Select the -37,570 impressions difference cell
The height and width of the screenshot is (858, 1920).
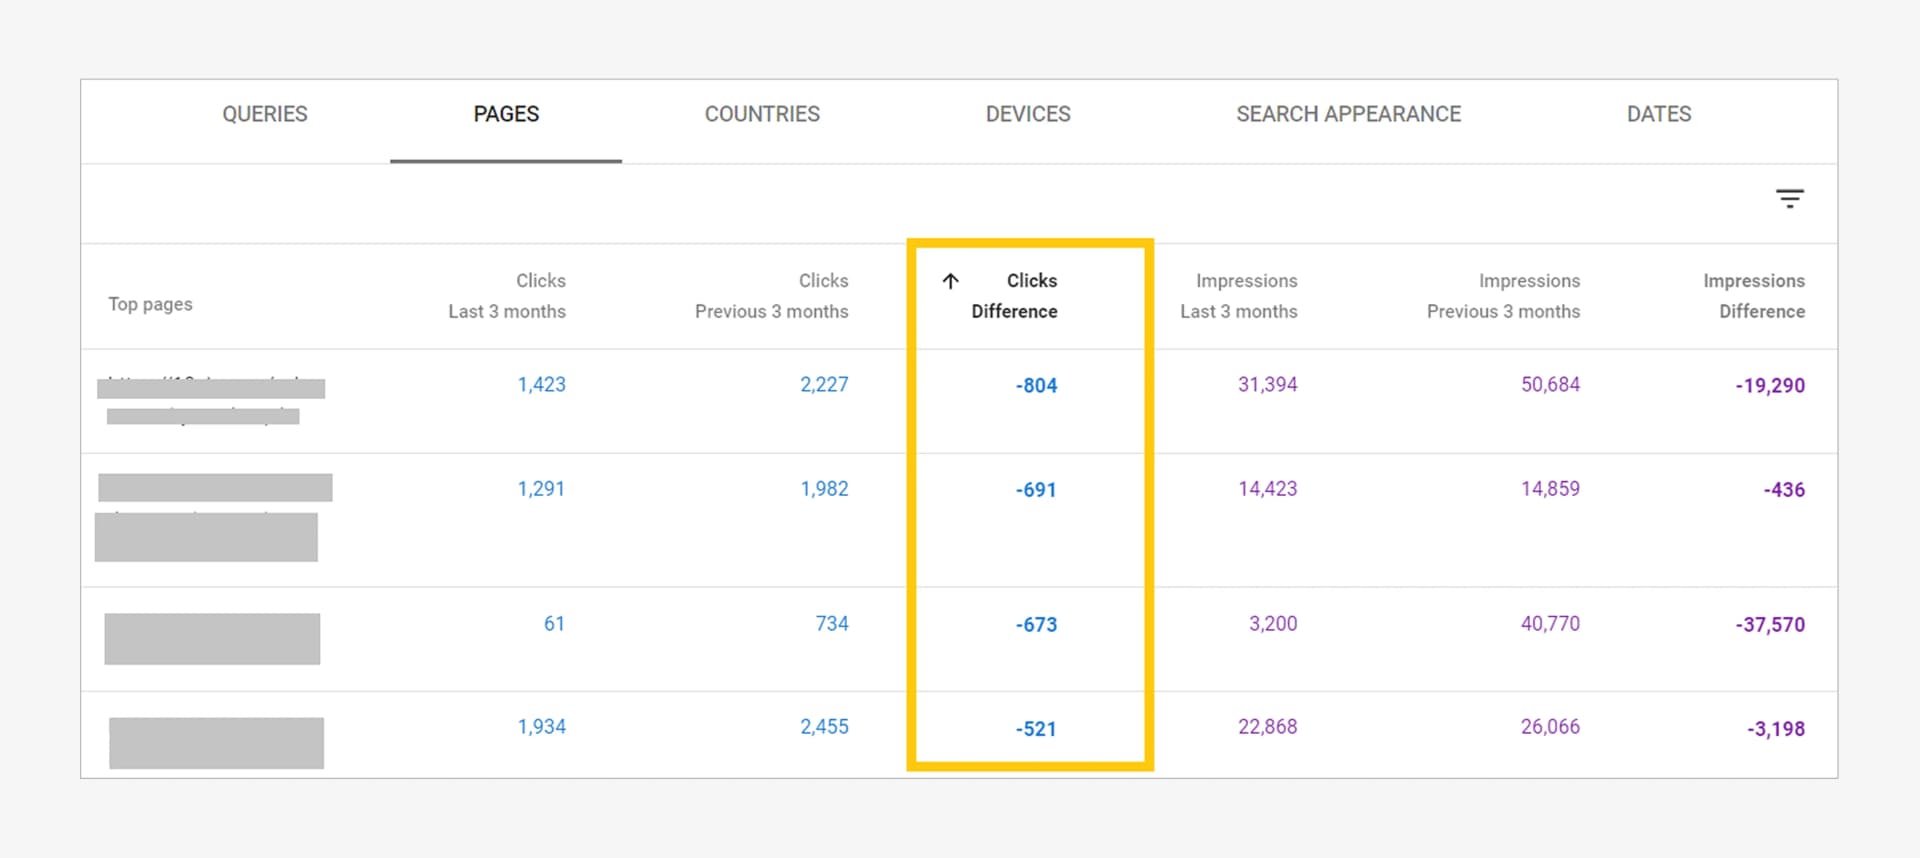click(1769, 625)
